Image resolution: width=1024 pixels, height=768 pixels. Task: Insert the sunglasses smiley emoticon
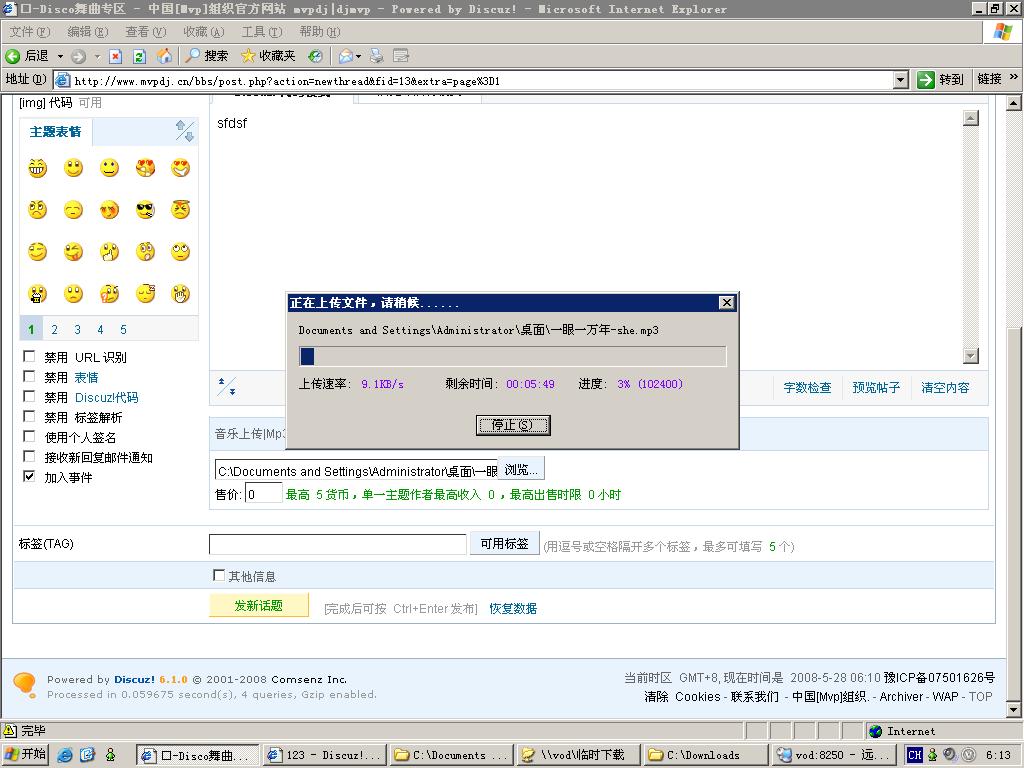click(145, 210)
